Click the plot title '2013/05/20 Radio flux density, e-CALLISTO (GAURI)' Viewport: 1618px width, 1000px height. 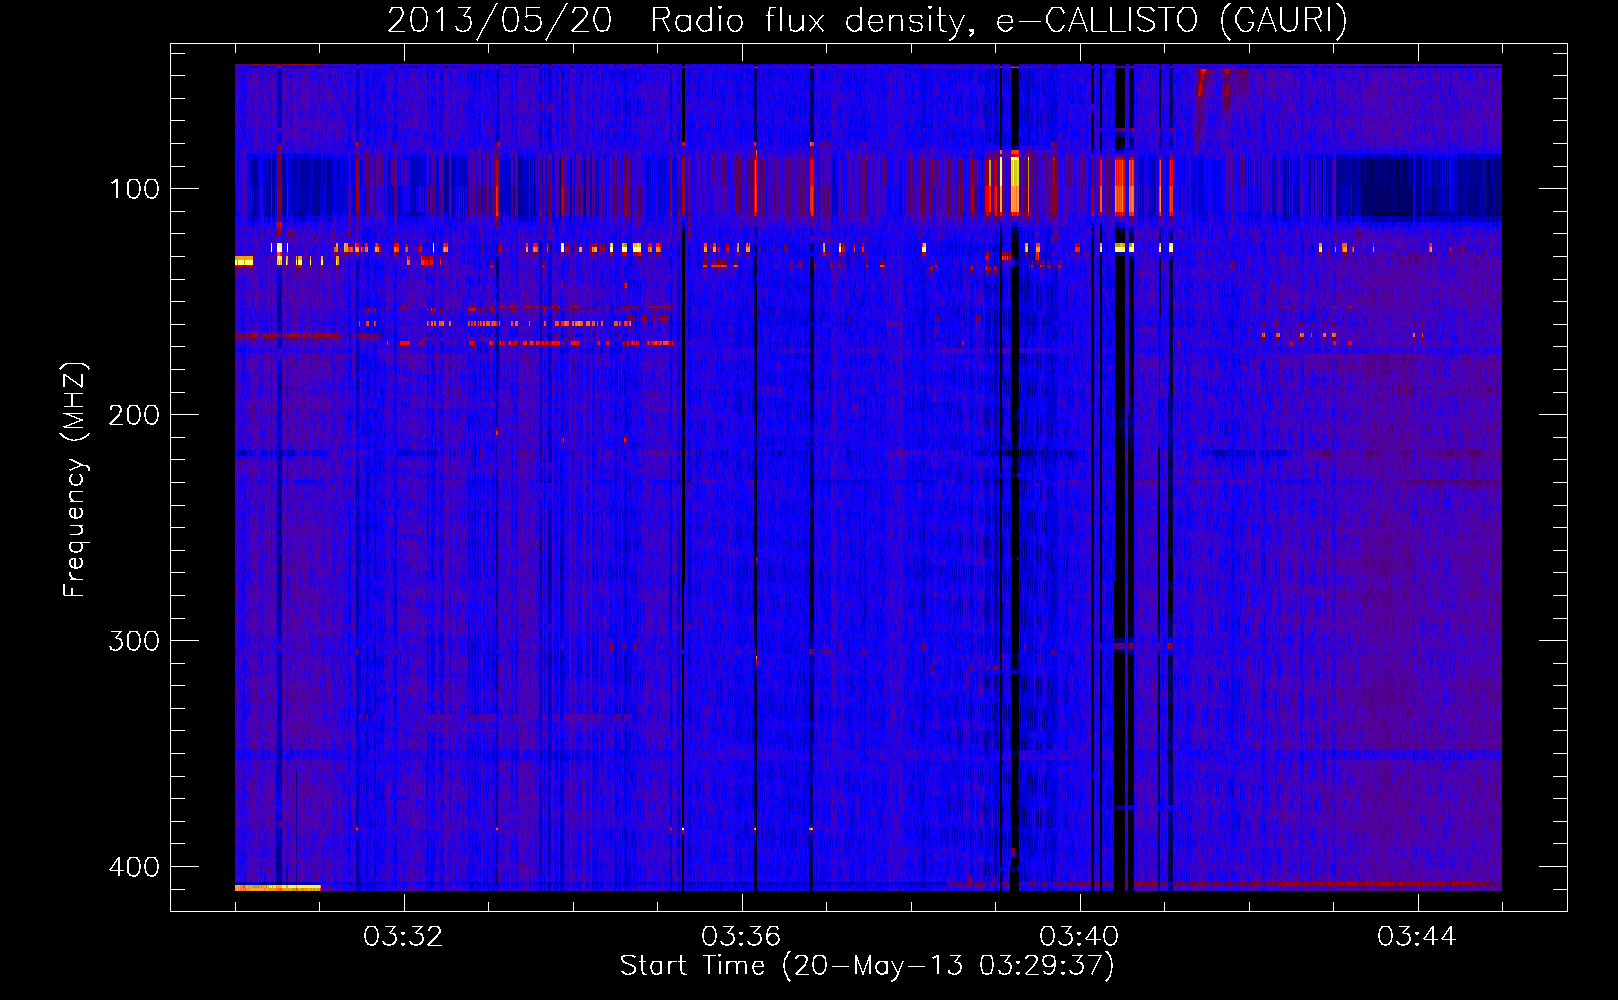pos(867,20)
